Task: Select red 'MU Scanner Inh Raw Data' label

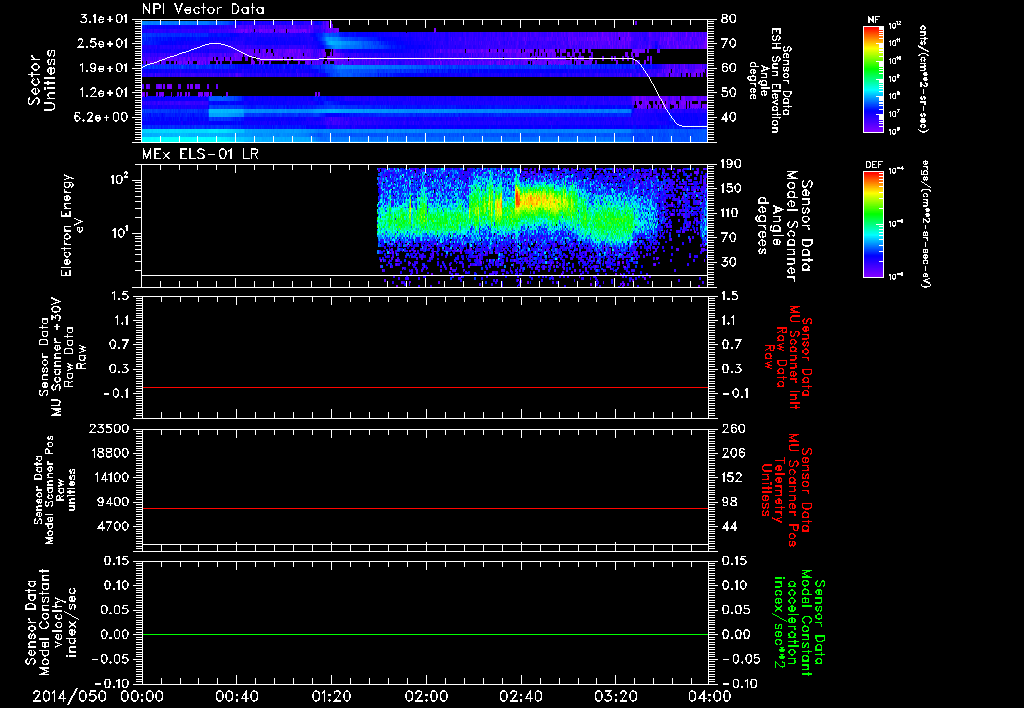Action: click(788, 357)
